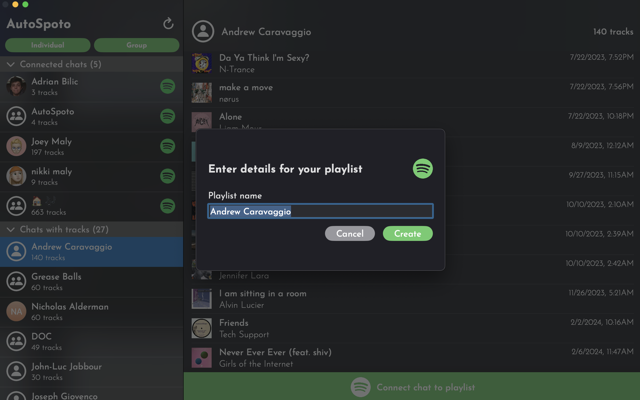Open the John-Luc Jabbour chat
This screenshot has height=400, width=640.
point(91,371)
